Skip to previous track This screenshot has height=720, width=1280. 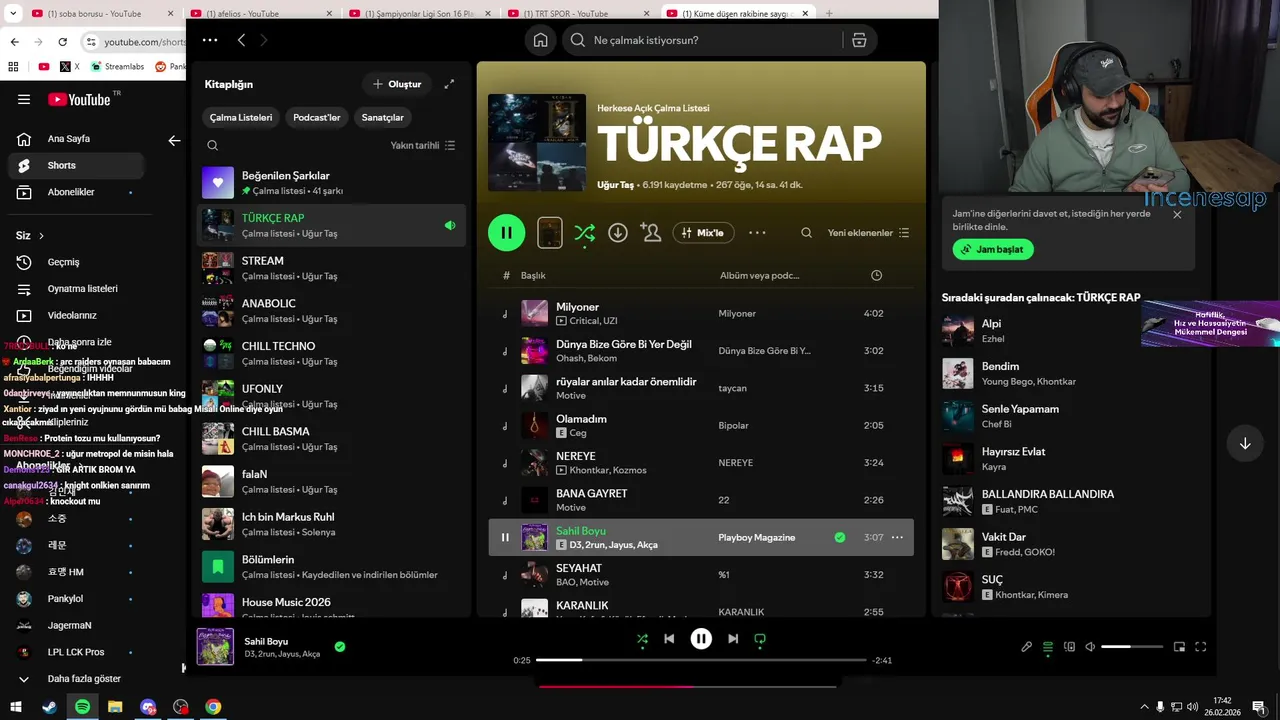[x=669, y=639]
